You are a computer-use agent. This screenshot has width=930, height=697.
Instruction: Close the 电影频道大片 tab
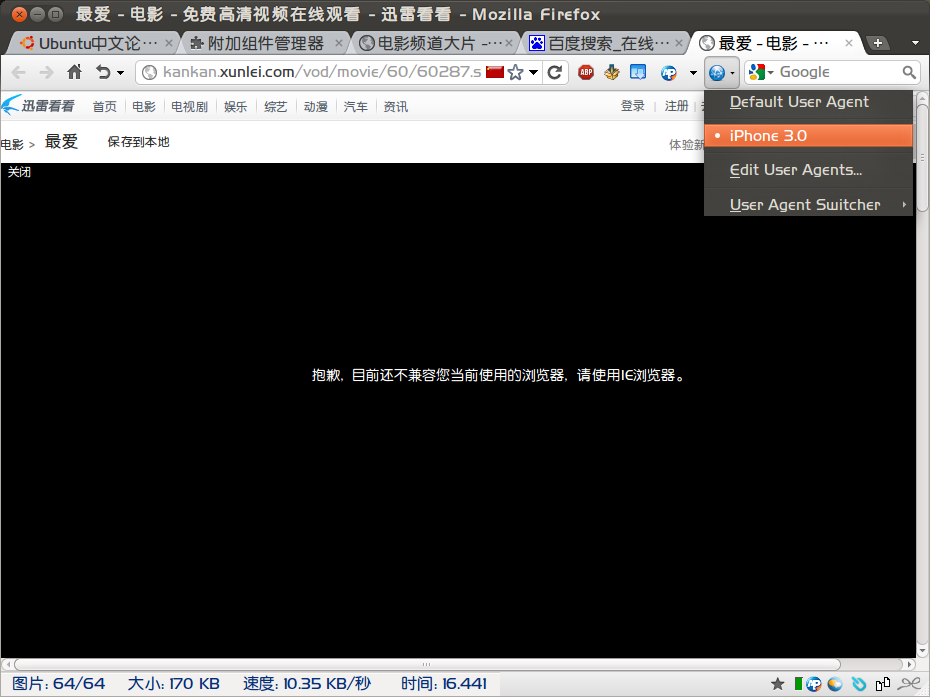pos(508,43)
